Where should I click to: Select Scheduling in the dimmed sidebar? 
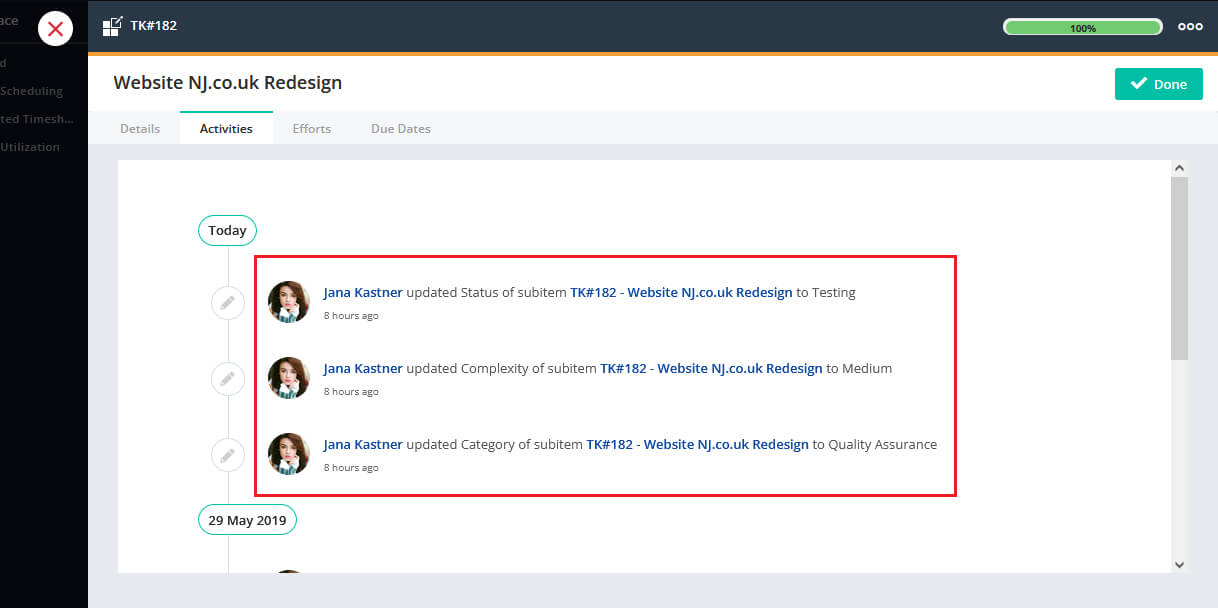32,91
